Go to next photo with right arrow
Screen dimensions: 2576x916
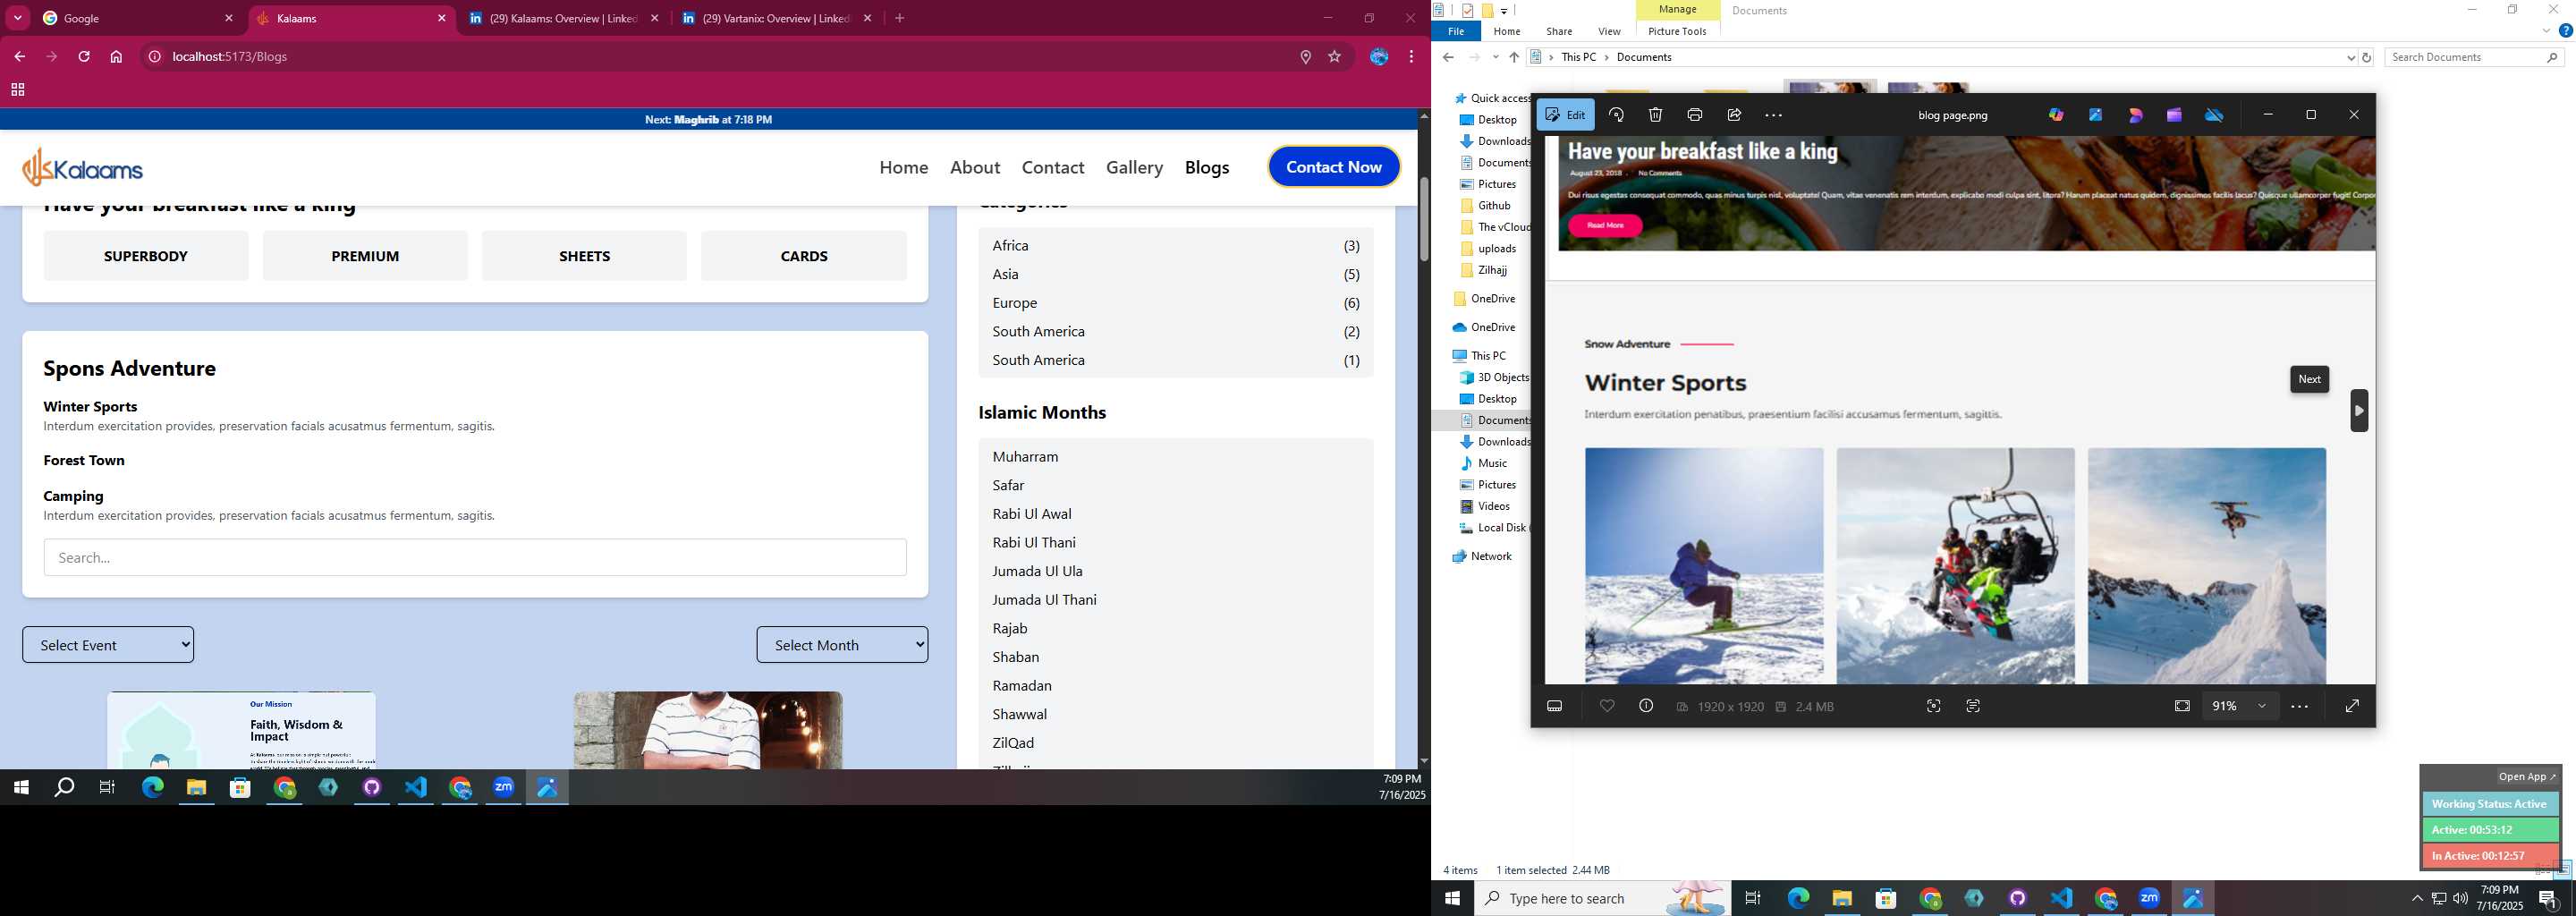coord(2359,410)
